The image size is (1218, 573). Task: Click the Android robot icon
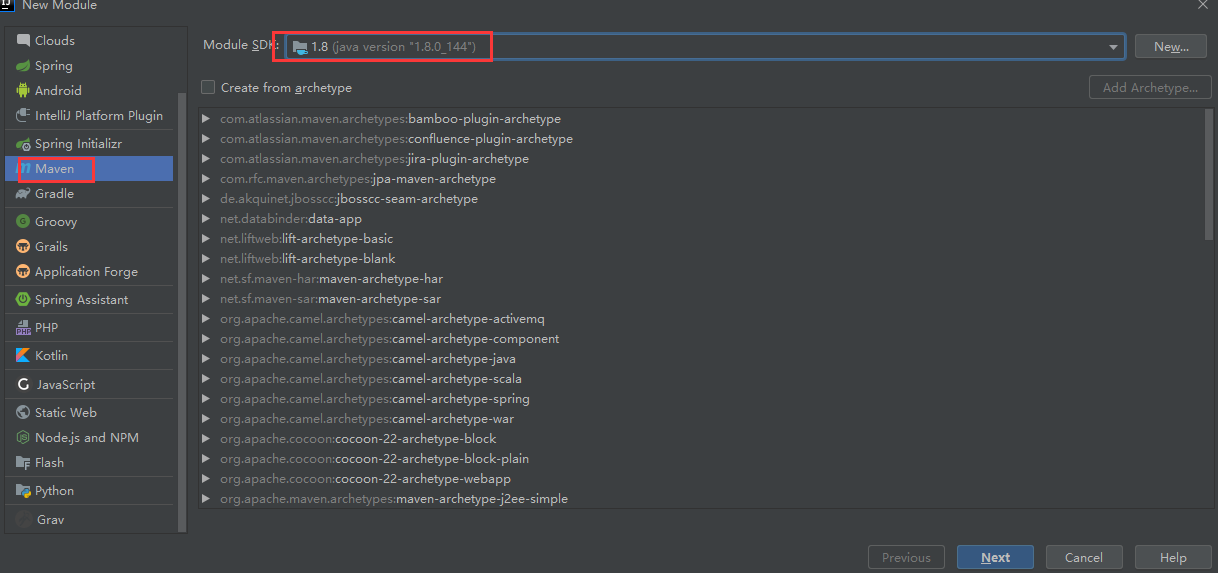pos(24,91)
